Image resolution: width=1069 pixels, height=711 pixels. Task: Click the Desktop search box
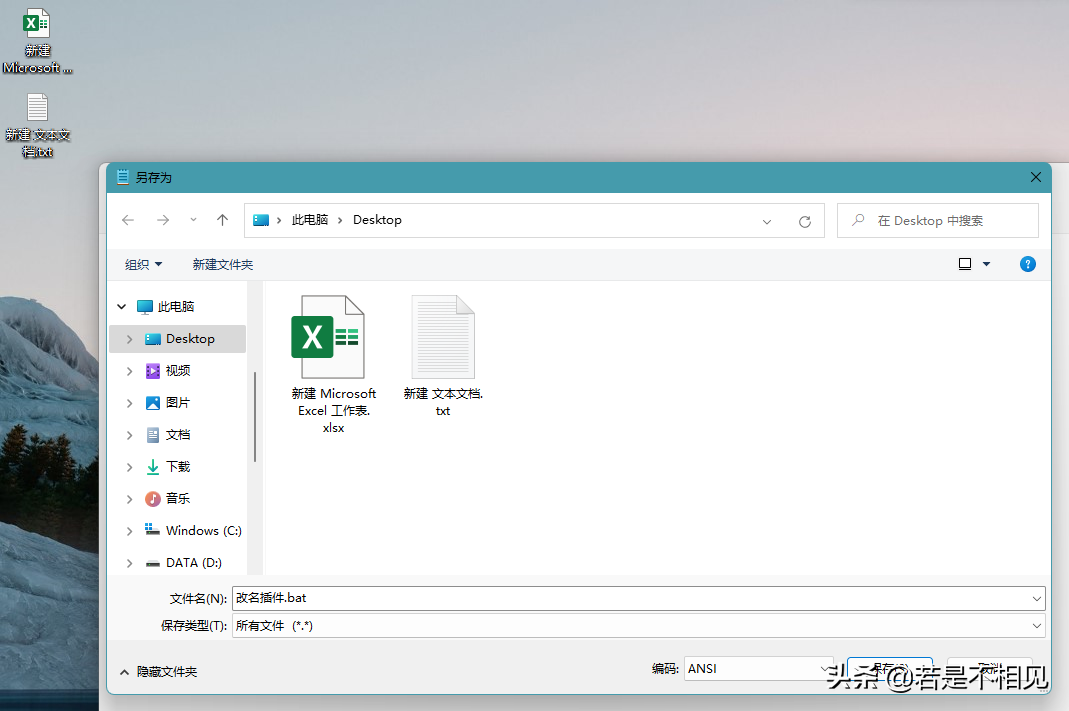(x=937, y=220)
